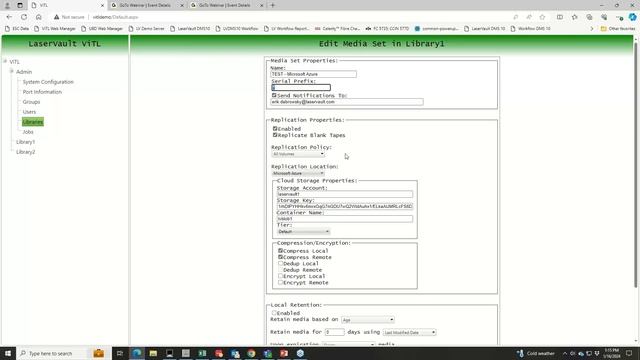
Task: Click the media set Name field
Action: point(313,74)
